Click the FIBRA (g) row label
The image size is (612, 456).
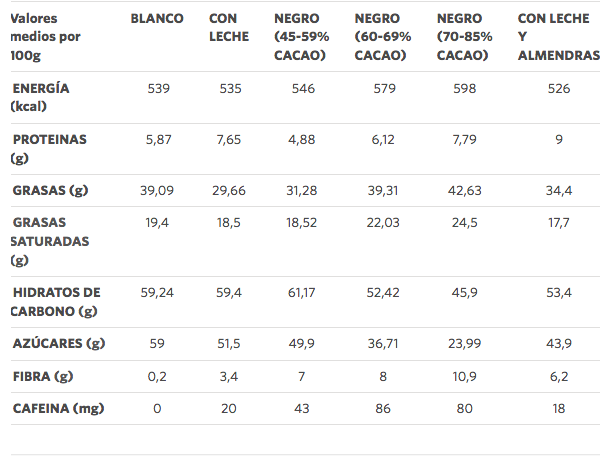coord(43,376)
